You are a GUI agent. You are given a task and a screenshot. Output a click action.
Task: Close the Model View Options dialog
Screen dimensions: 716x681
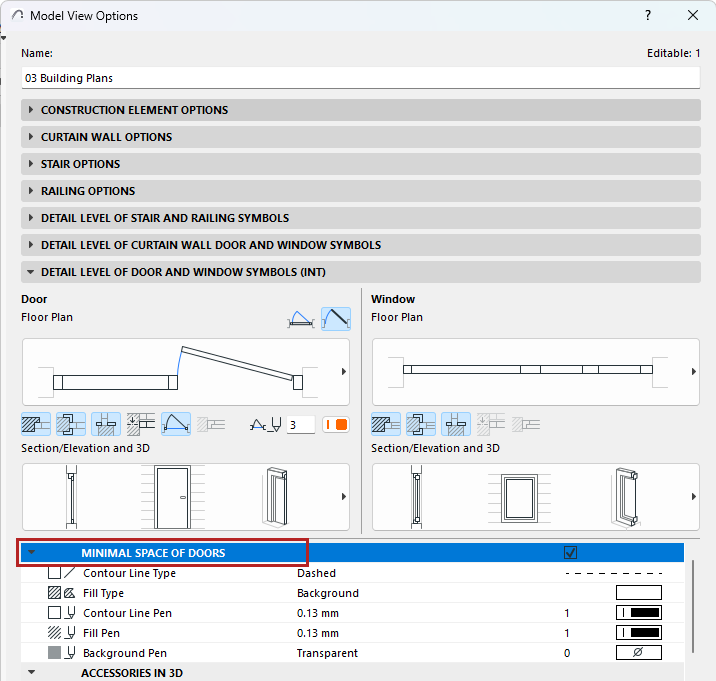693,16
